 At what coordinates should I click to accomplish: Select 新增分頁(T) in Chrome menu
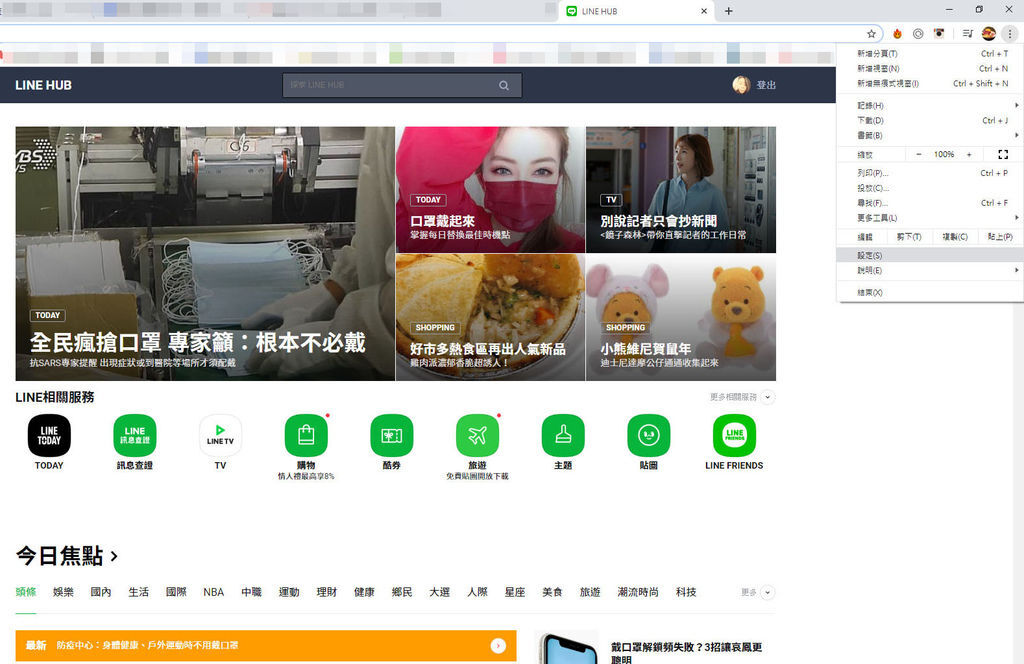[x=929, y=54]
